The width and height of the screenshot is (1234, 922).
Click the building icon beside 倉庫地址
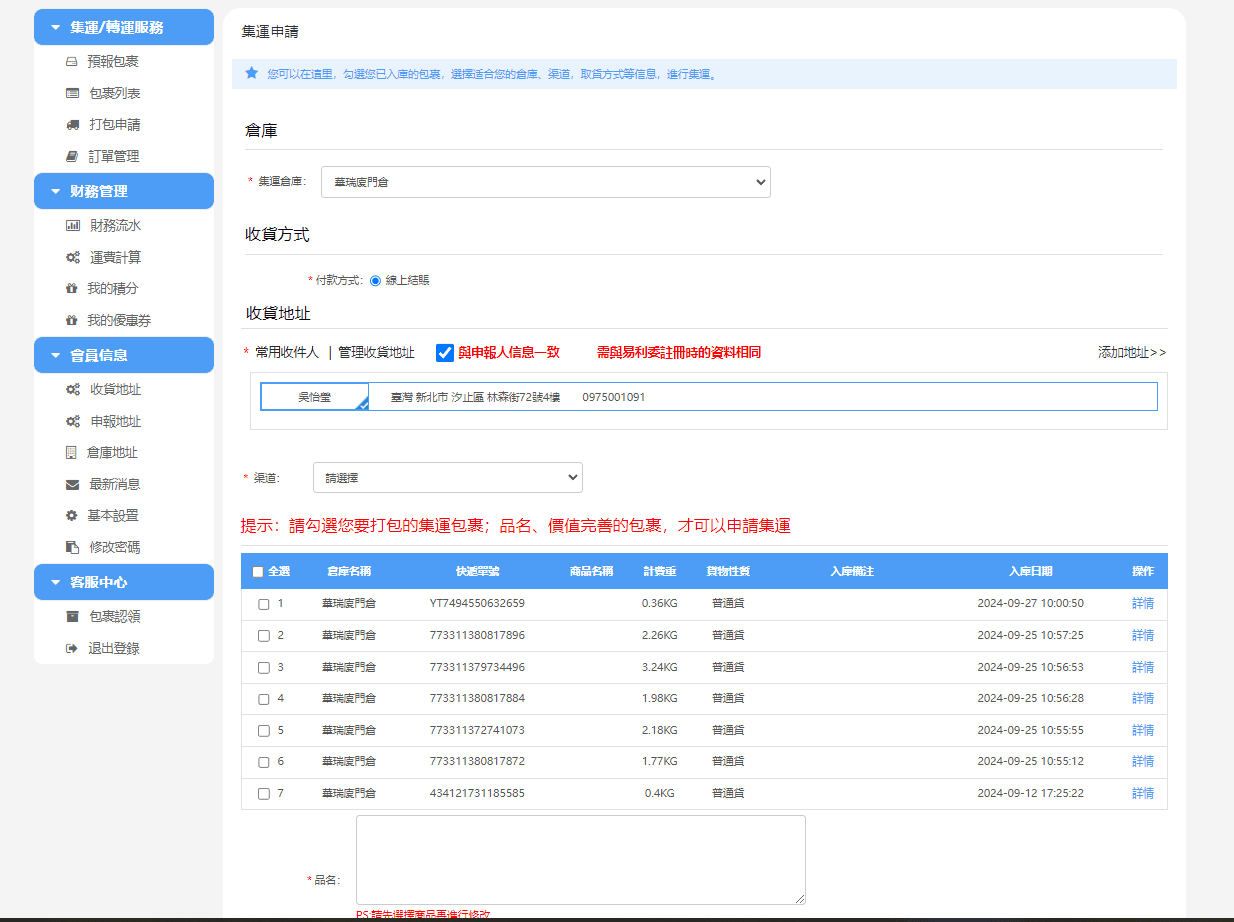pyautogui.click(x=71, y=452)
